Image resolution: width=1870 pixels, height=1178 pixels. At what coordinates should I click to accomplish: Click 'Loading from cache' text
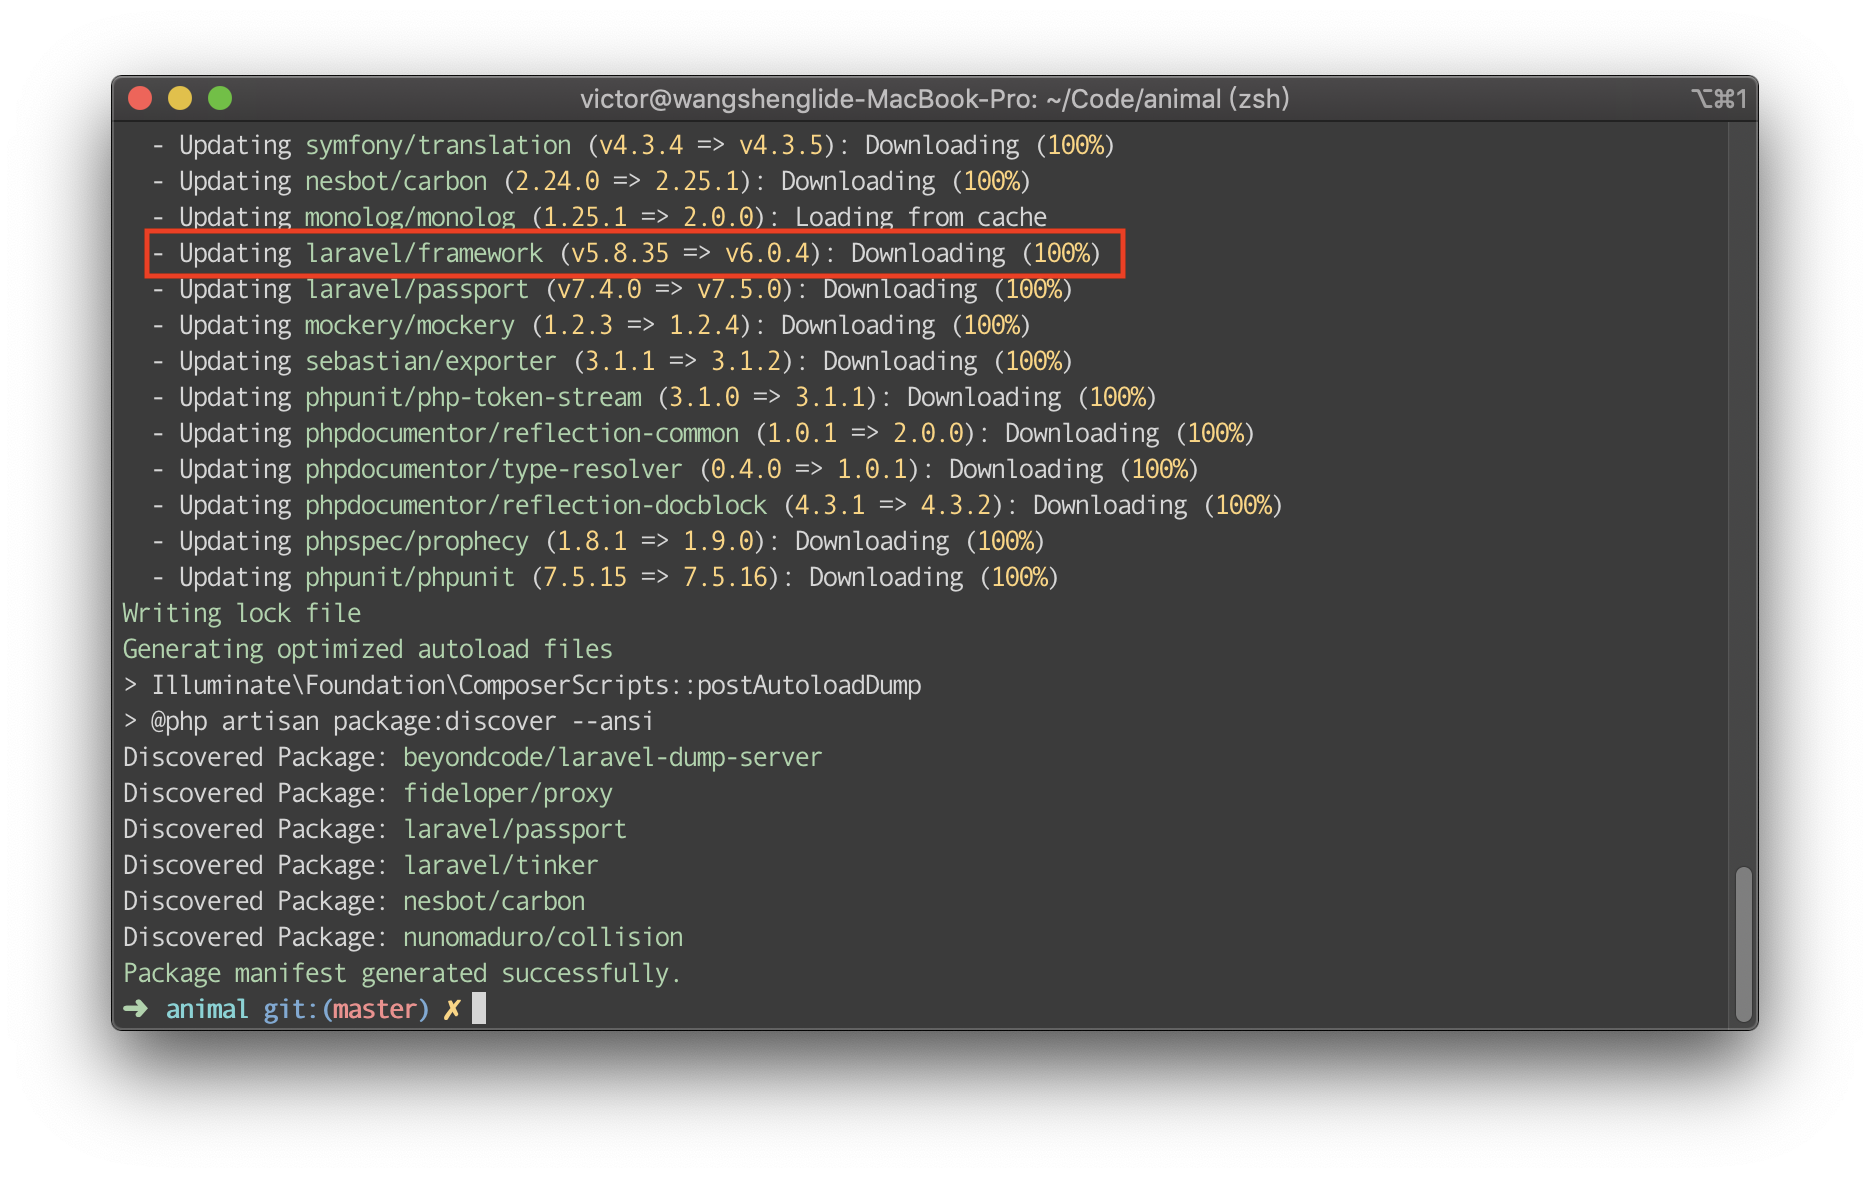coord(921,217)
